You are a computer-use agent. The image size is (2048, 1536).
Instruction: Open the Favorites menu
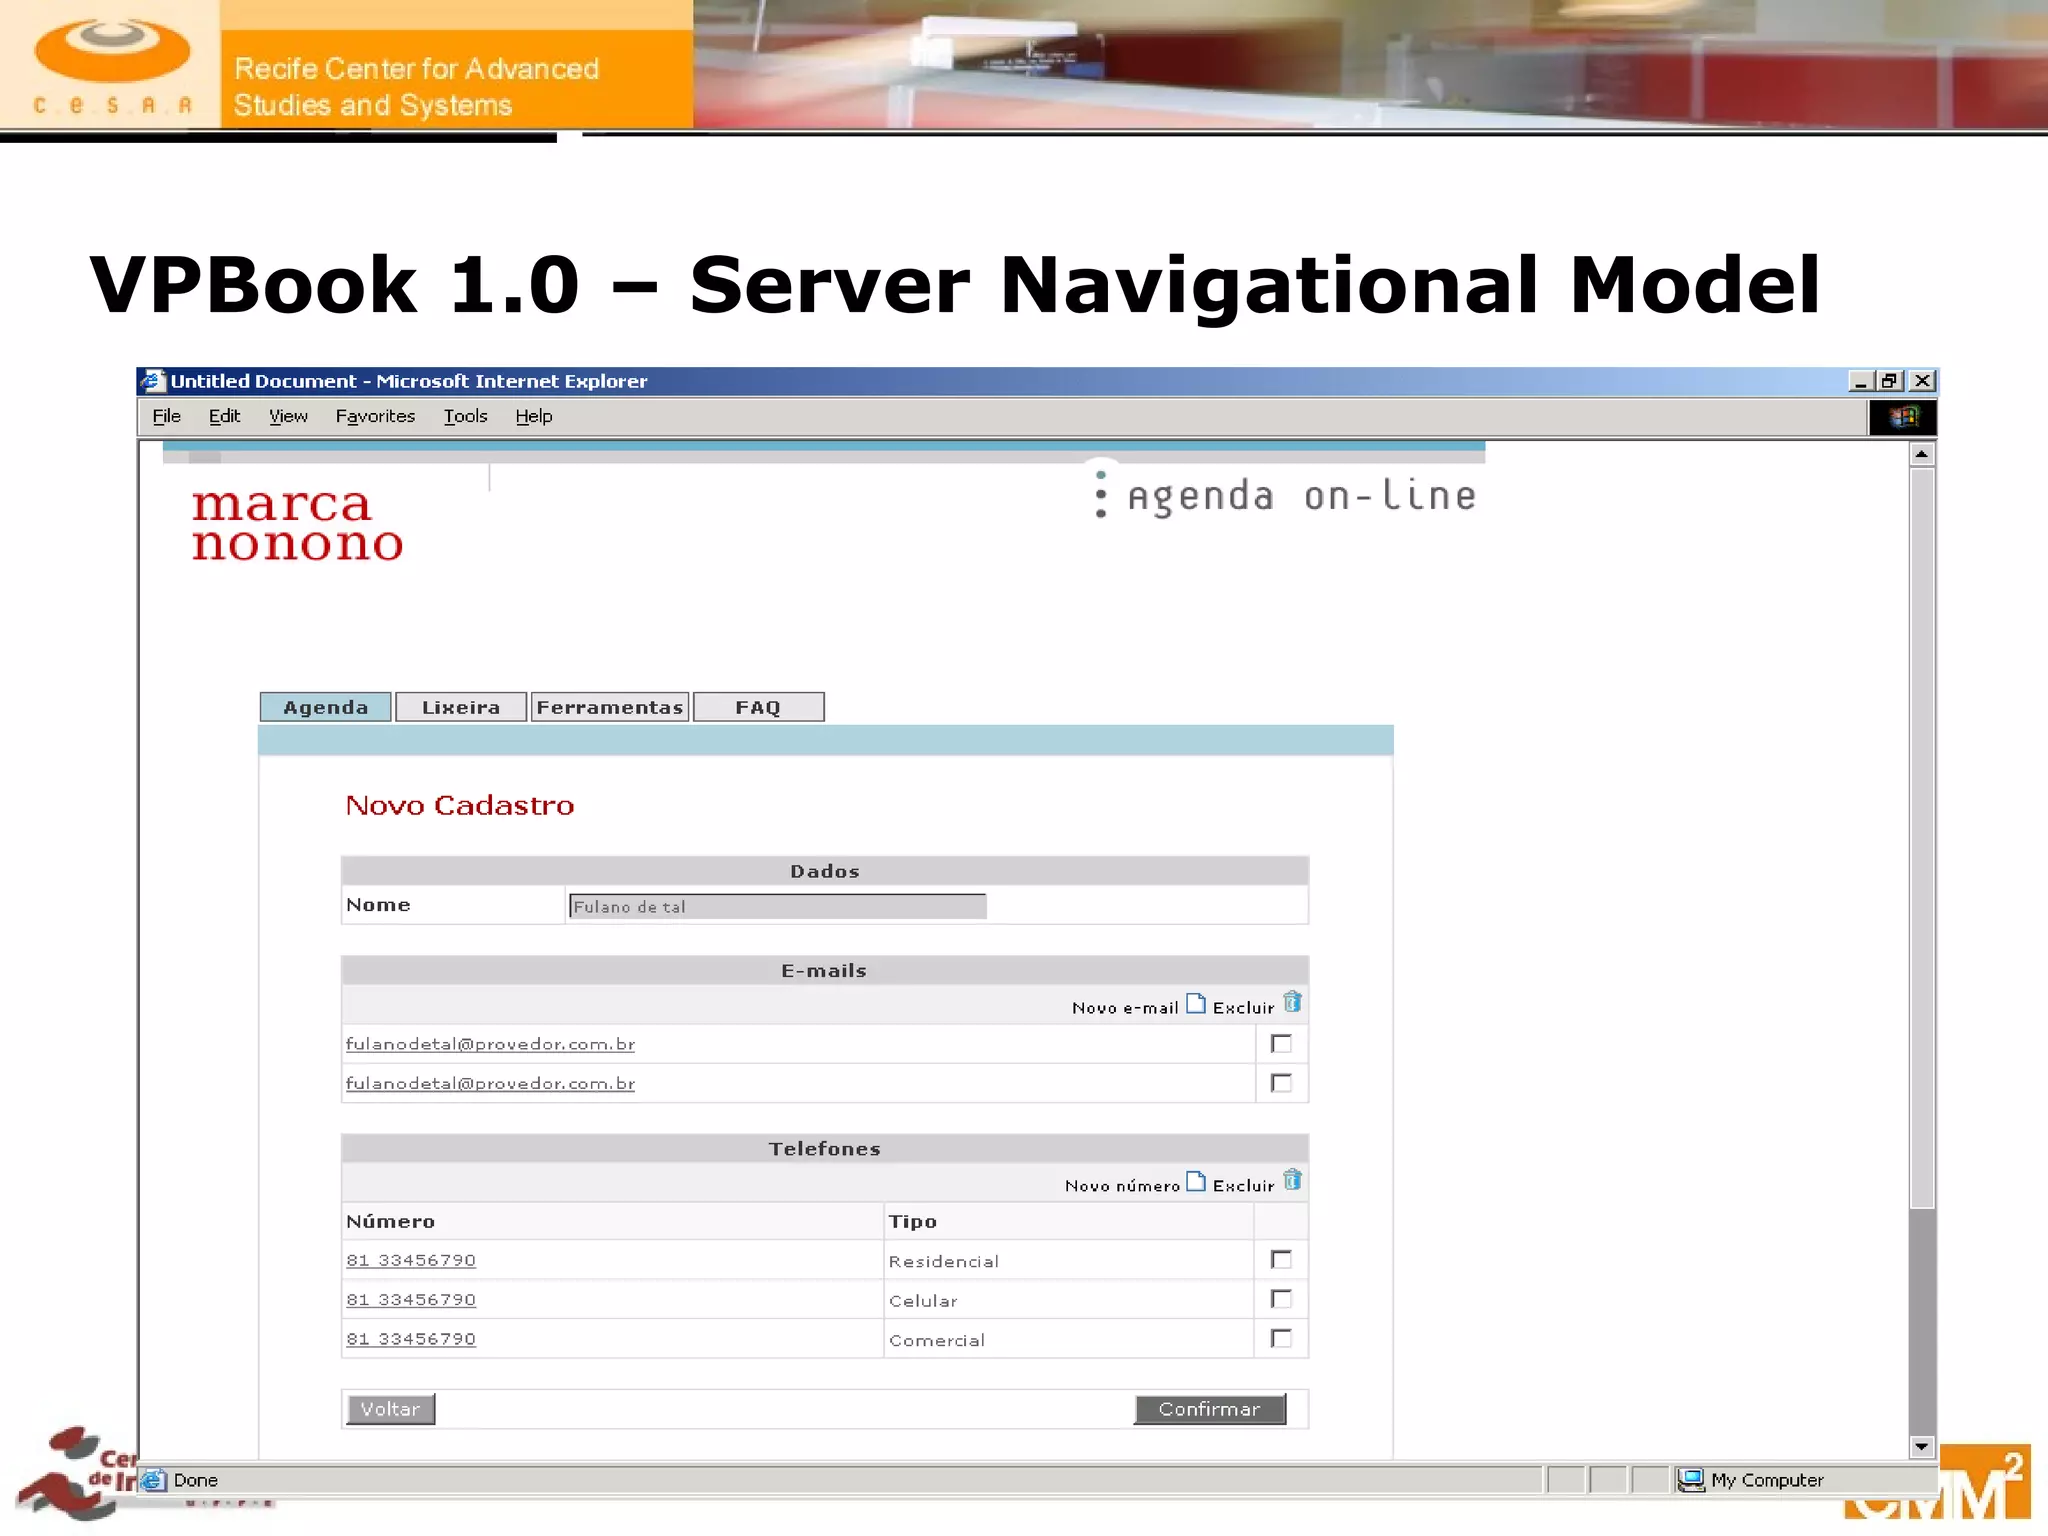pos(375,416)
